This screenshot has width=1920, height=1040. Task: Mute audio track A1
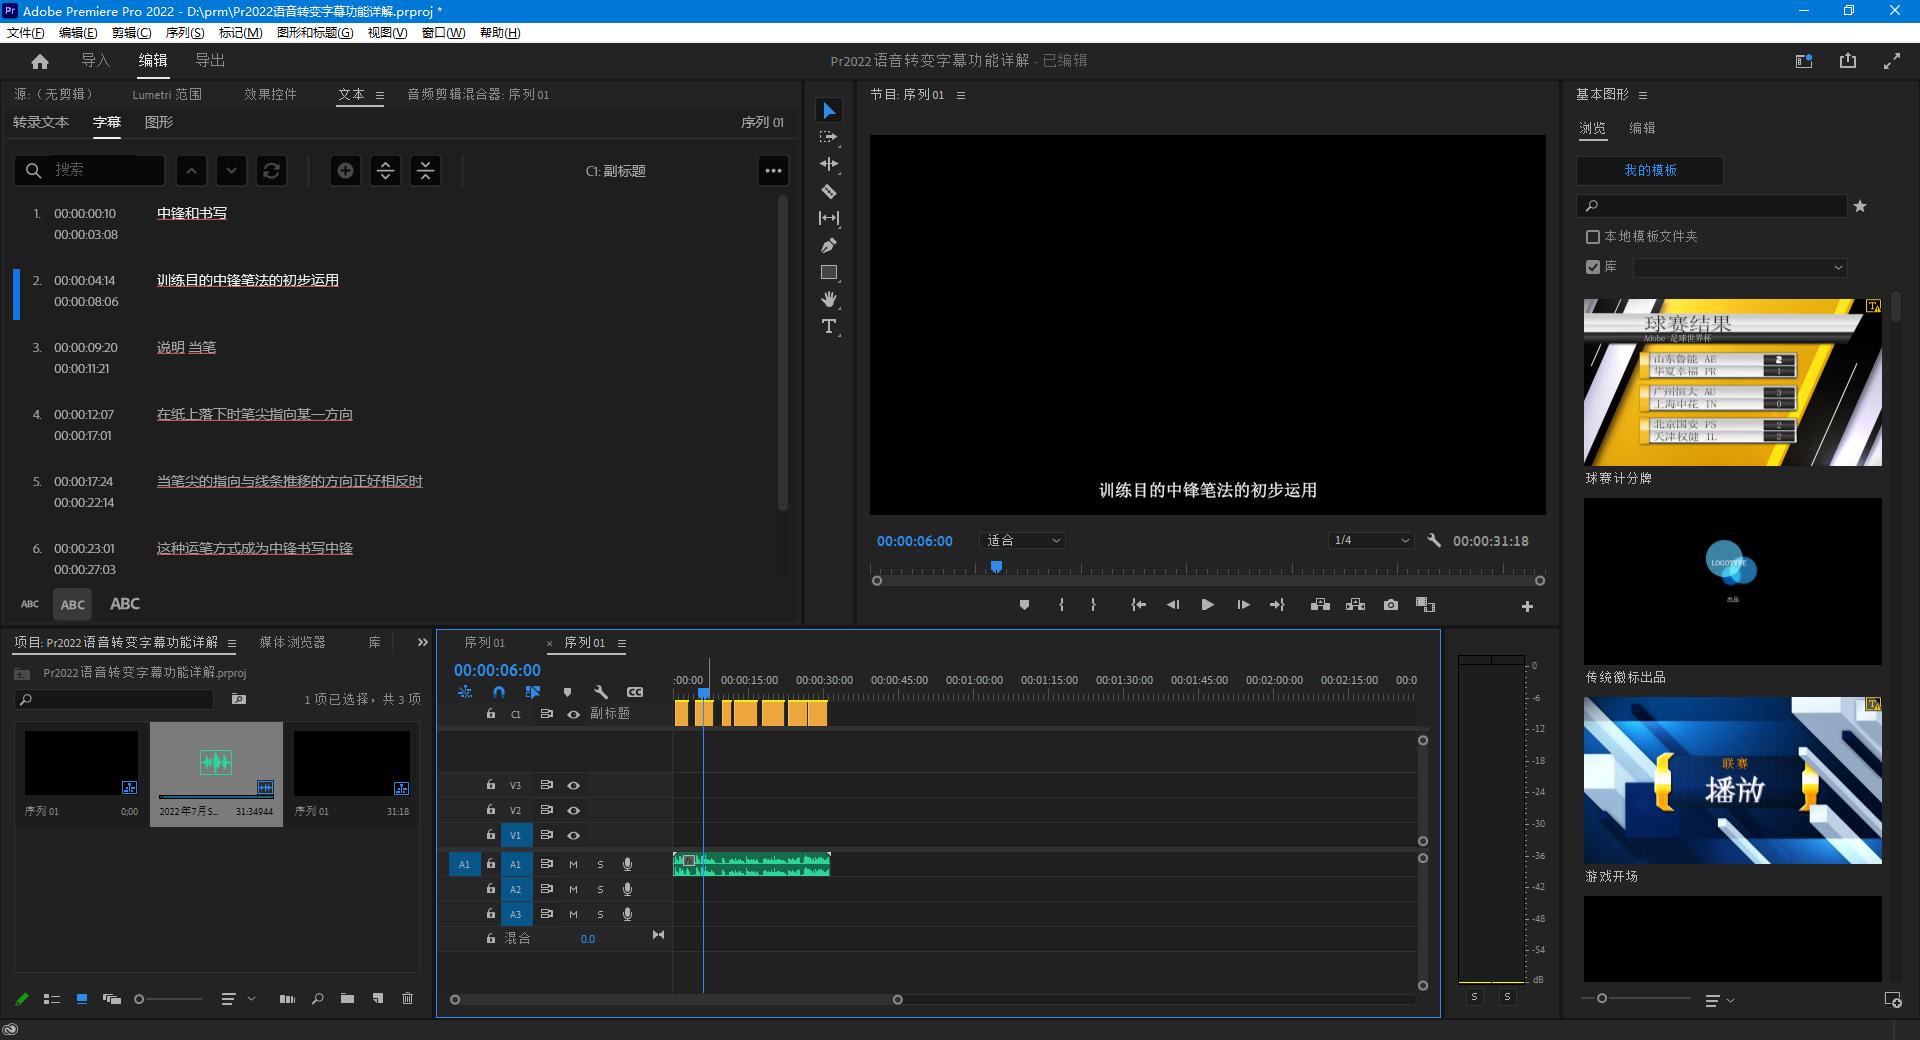pyautogui.click(x=573, y=864)
